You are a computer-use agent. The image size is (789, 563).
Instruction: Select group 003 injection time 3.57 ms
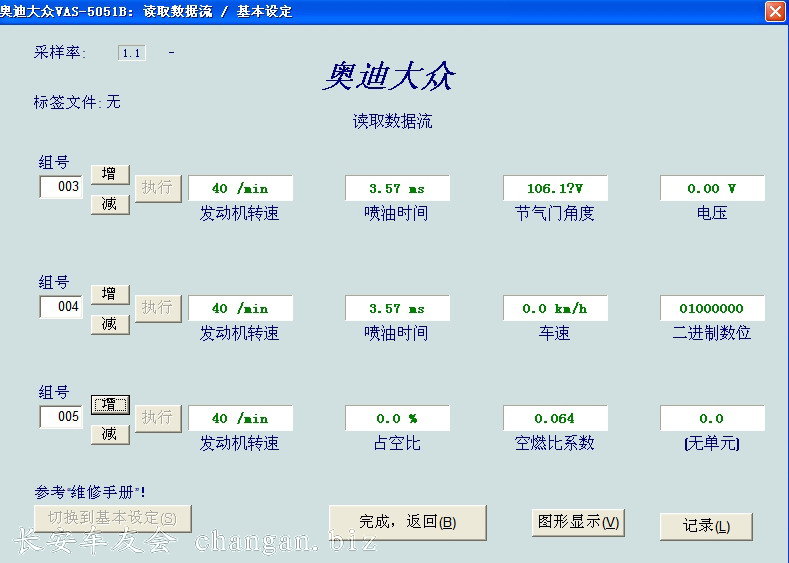(398, 188)
